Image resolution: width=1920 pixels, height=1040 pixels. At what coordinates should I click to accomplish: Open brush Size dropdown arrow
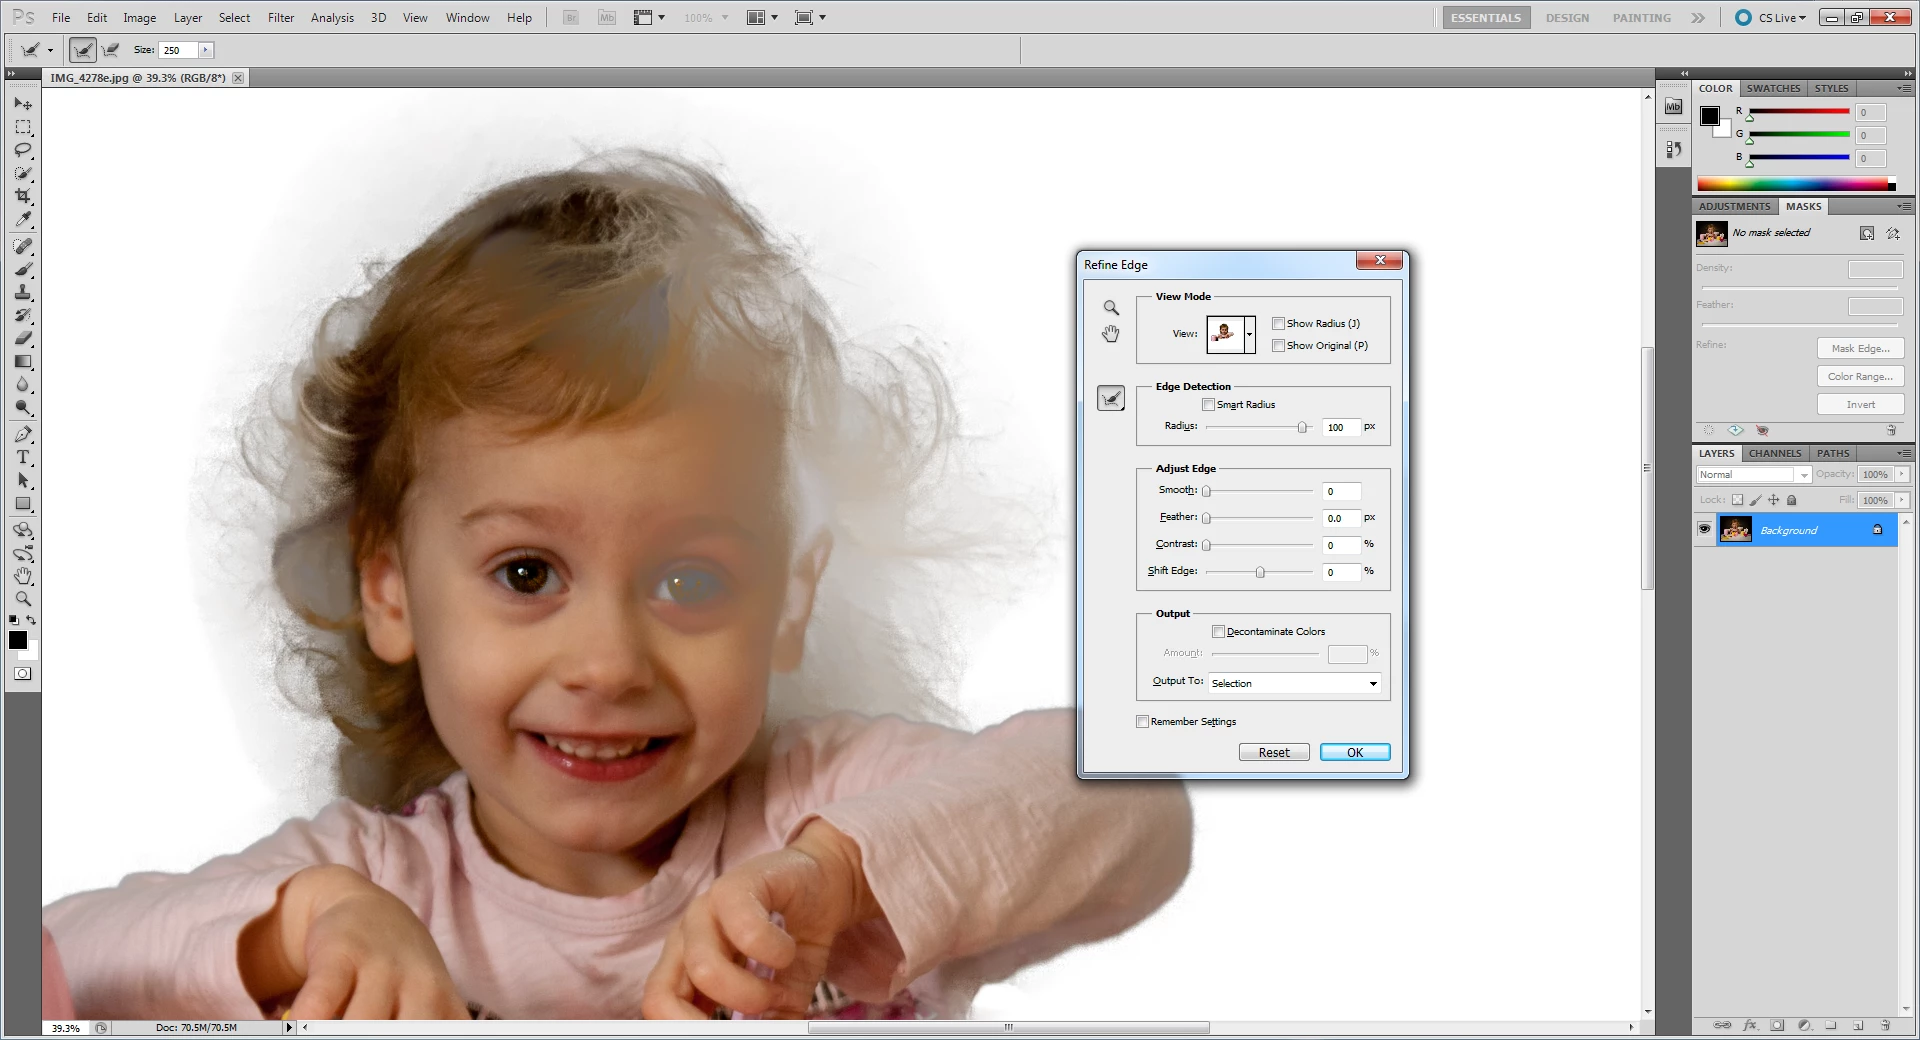point(205,50)
